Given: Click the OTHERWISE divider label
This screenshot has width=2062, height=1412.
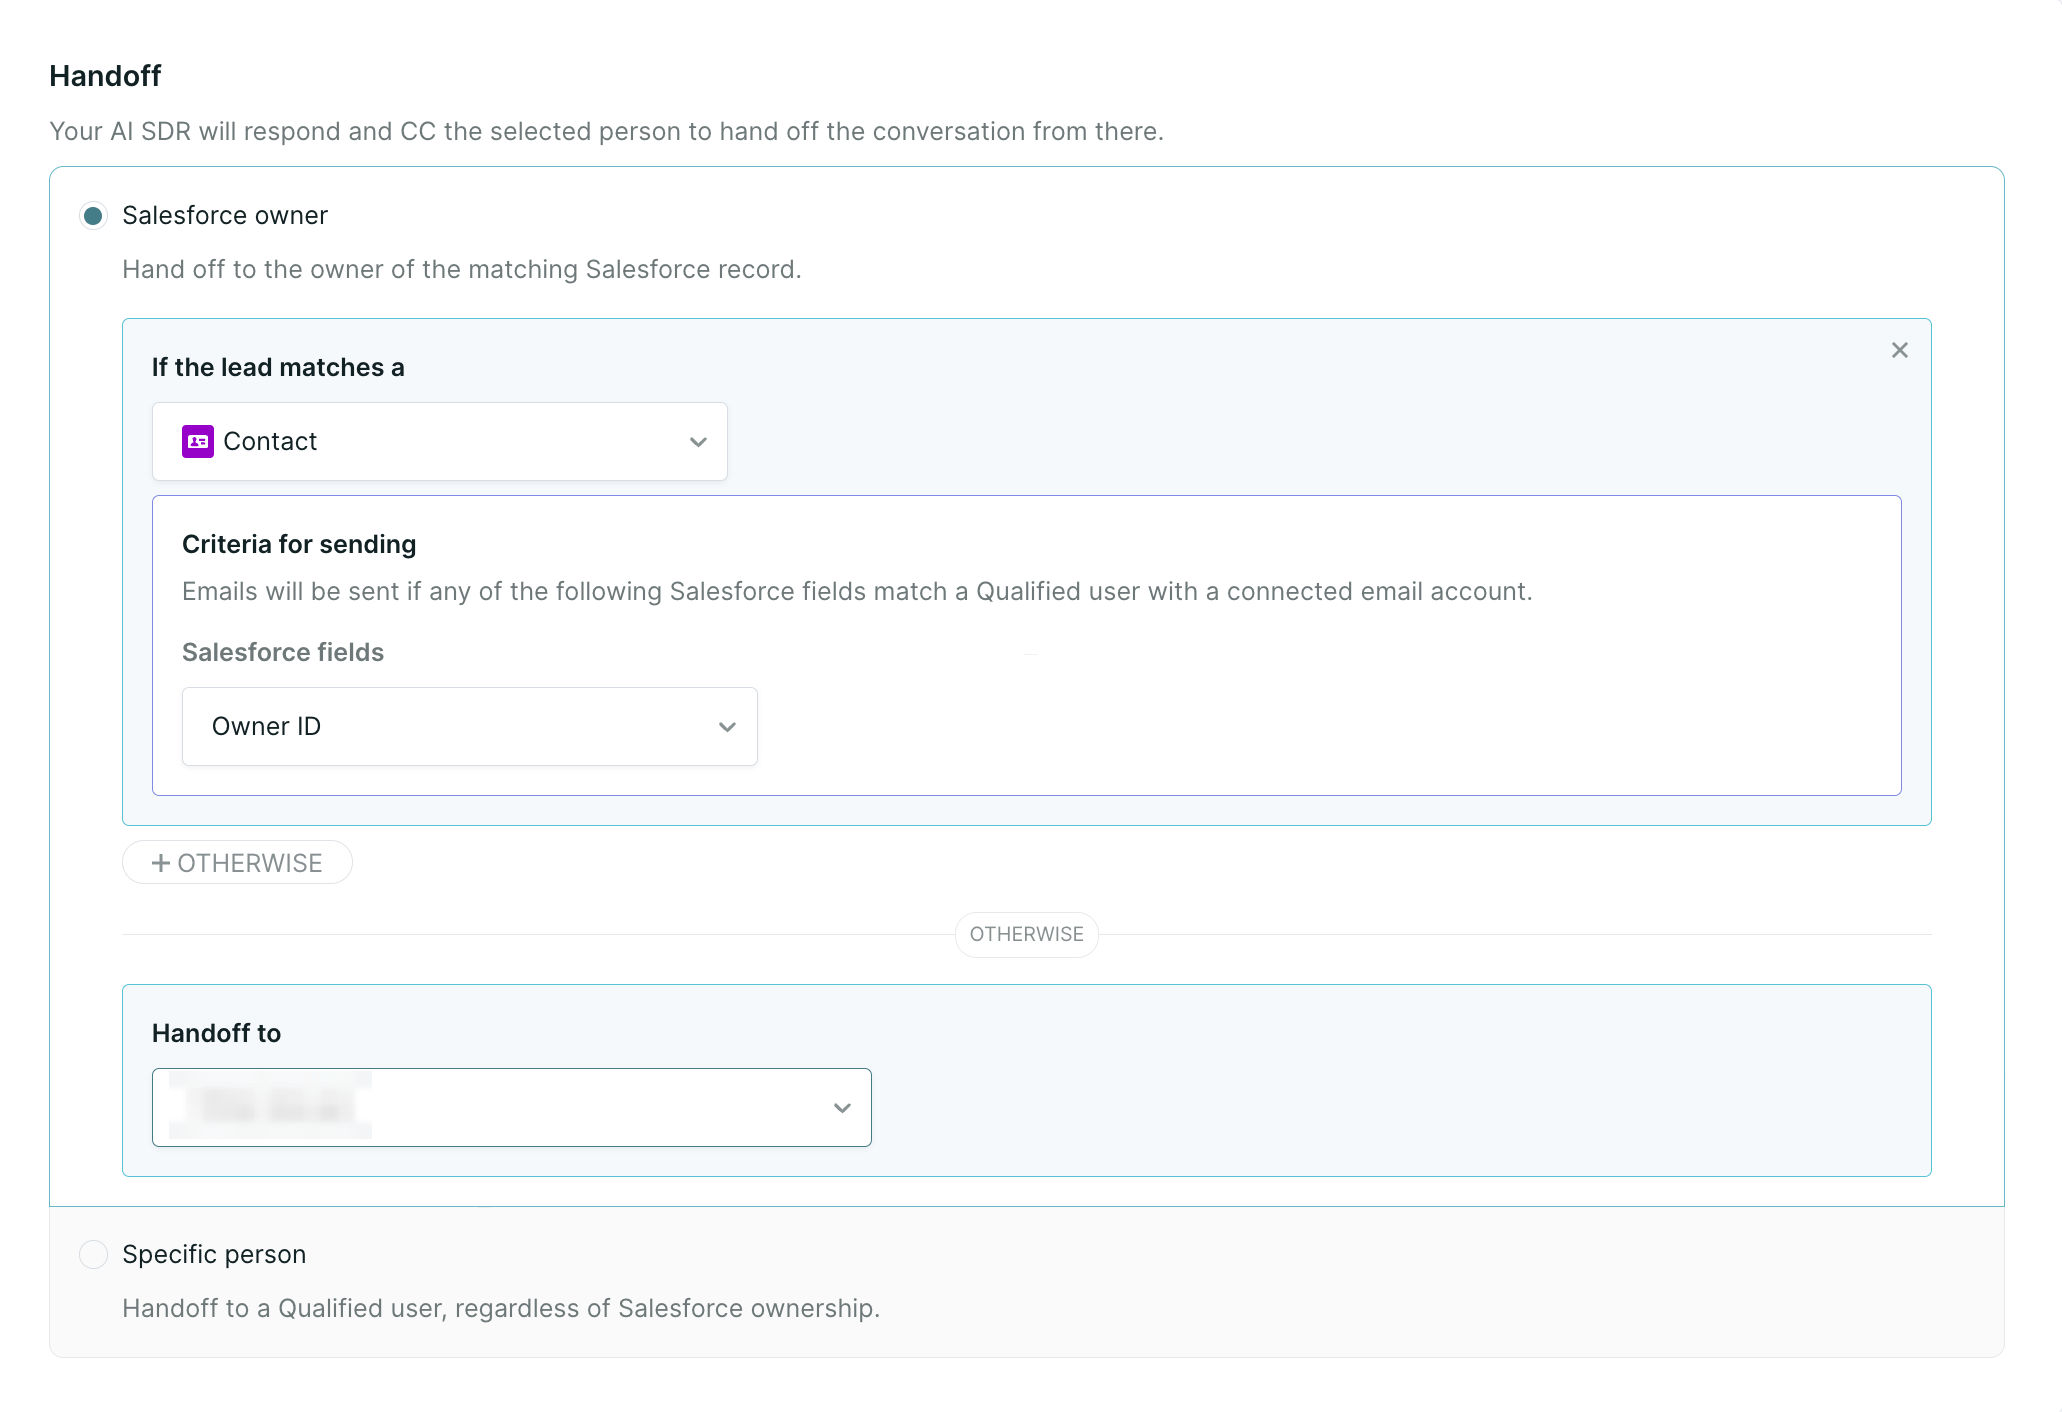Looking at the screenshot, I should pyautogui.click(x=1026, y=934).
